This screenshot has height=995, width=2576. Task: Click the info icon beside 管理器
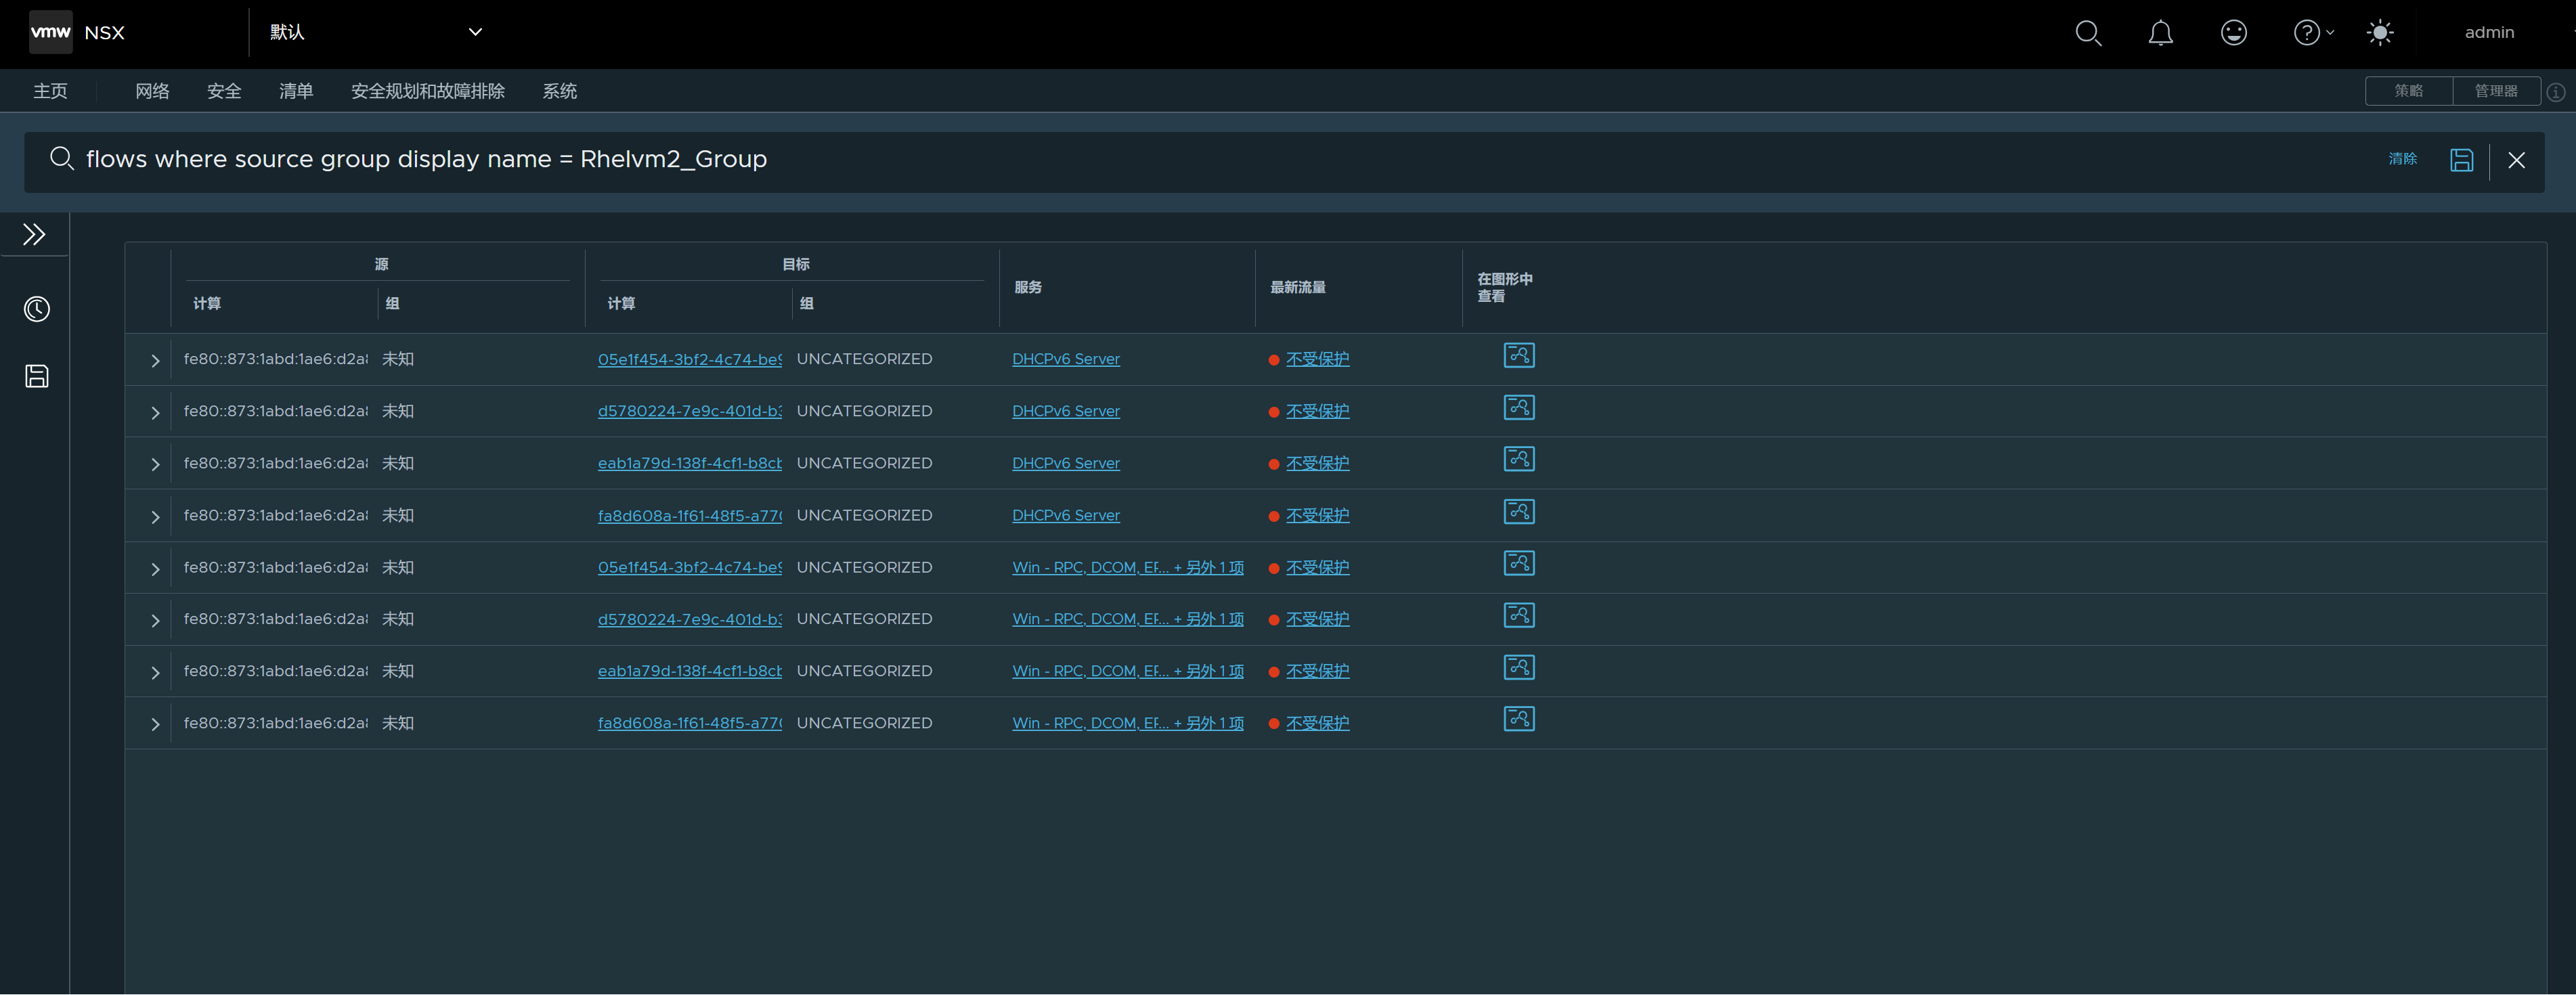coord(2556,92)
